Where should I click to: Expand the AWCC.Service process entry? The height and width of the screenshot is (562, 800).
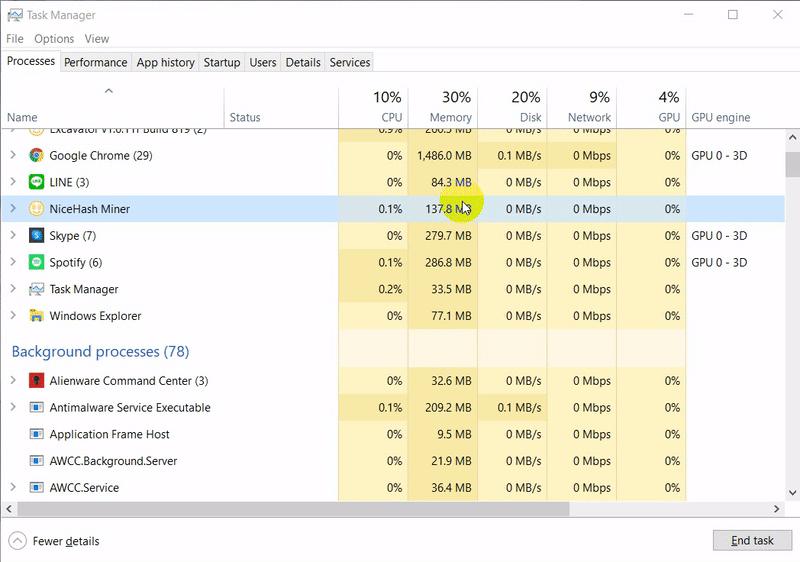click(13, 488)
